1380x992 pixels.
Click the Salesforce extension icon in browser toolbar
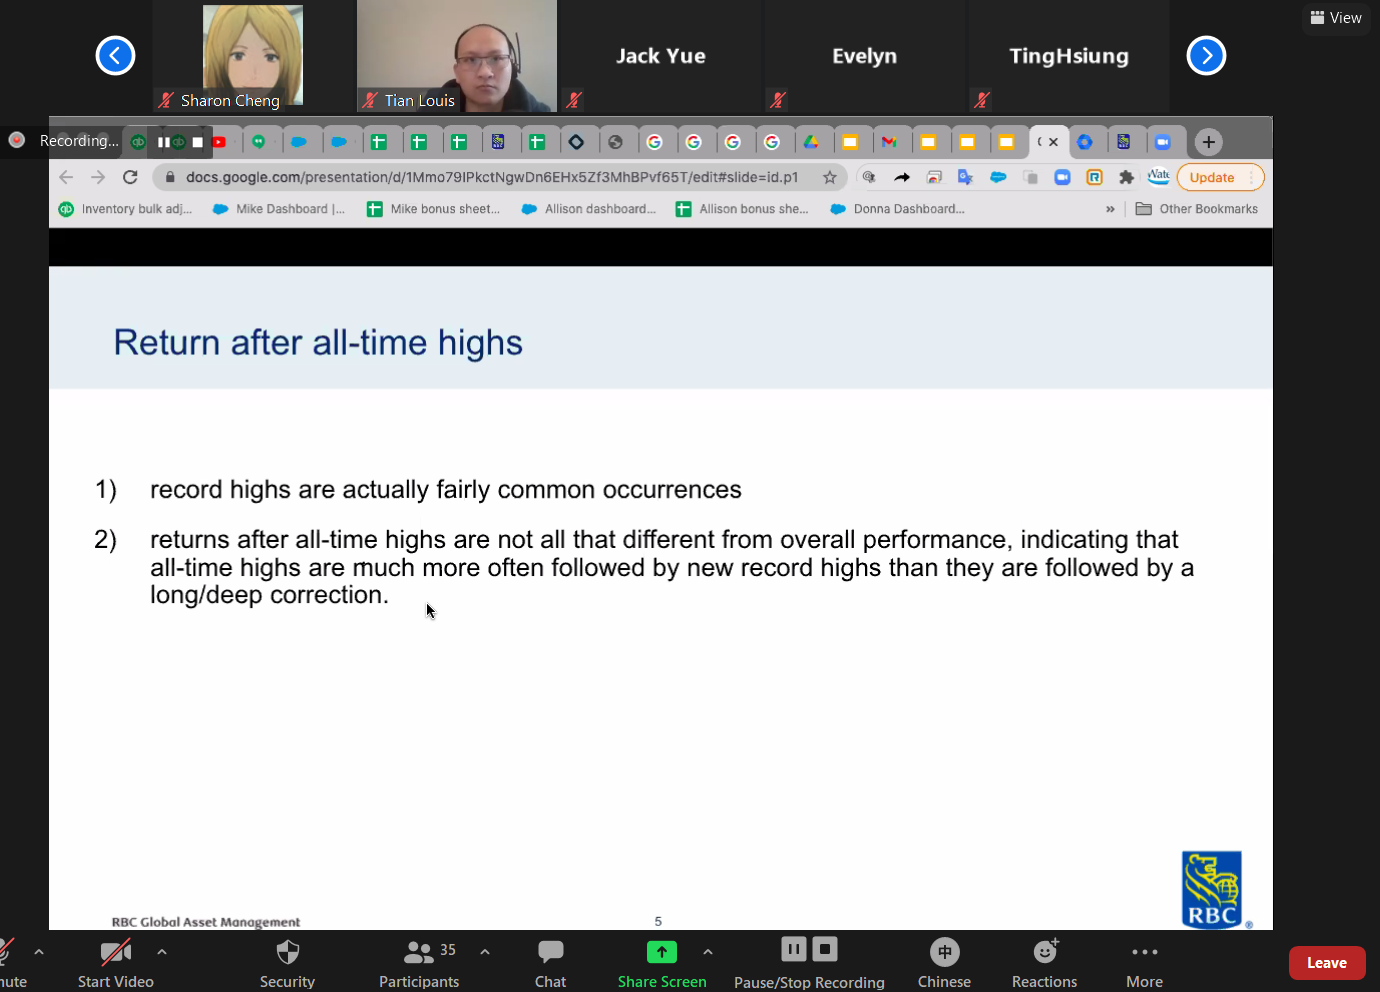pos(998,177)
